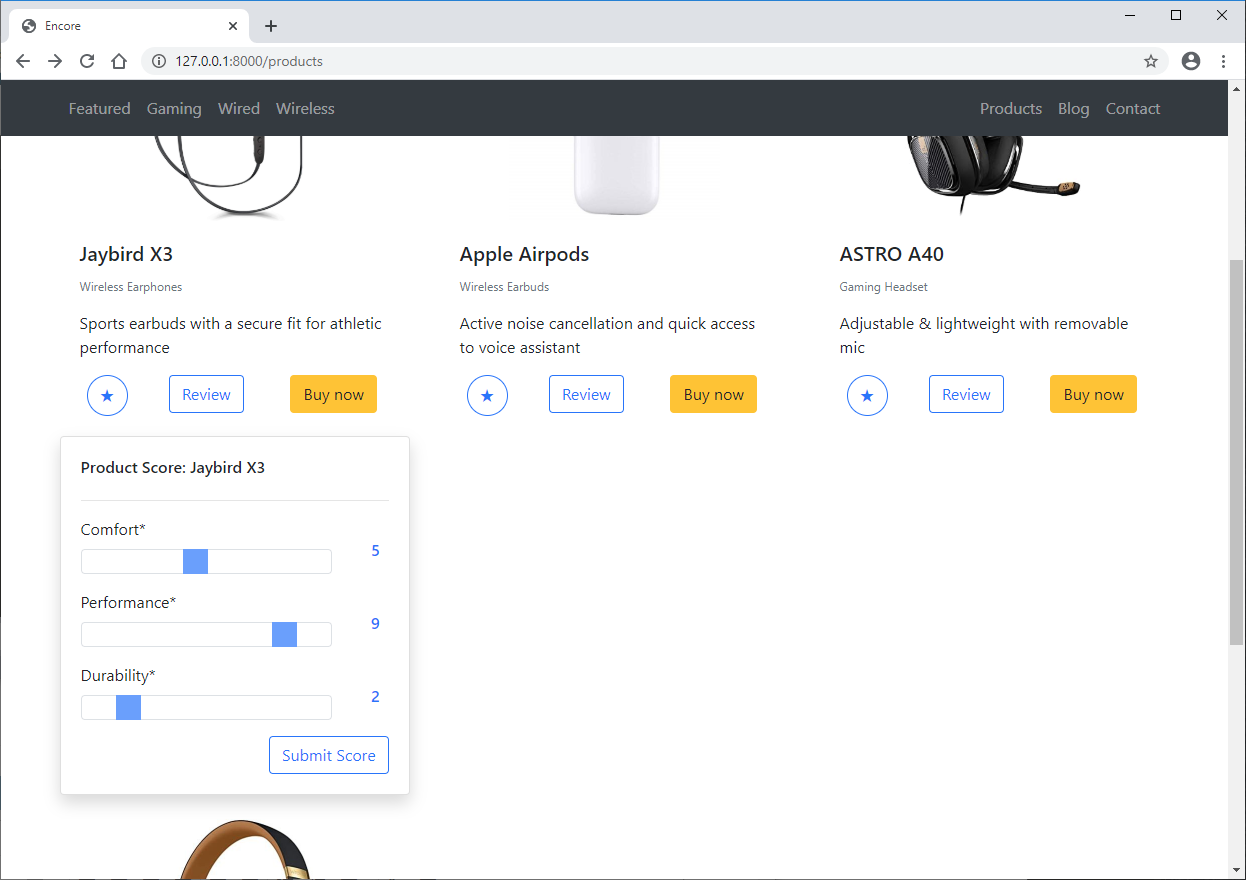The image size is (1246, 880).
Task: Submit the Jaybird X3 score
Action: [x=328, y=755]
